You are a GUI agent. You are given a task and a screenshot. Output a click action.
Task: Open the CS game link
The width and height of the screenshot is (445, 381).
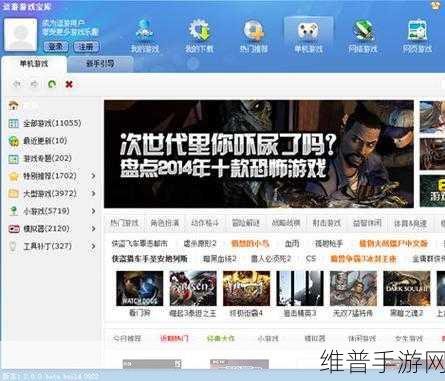[x=311, y=259]
